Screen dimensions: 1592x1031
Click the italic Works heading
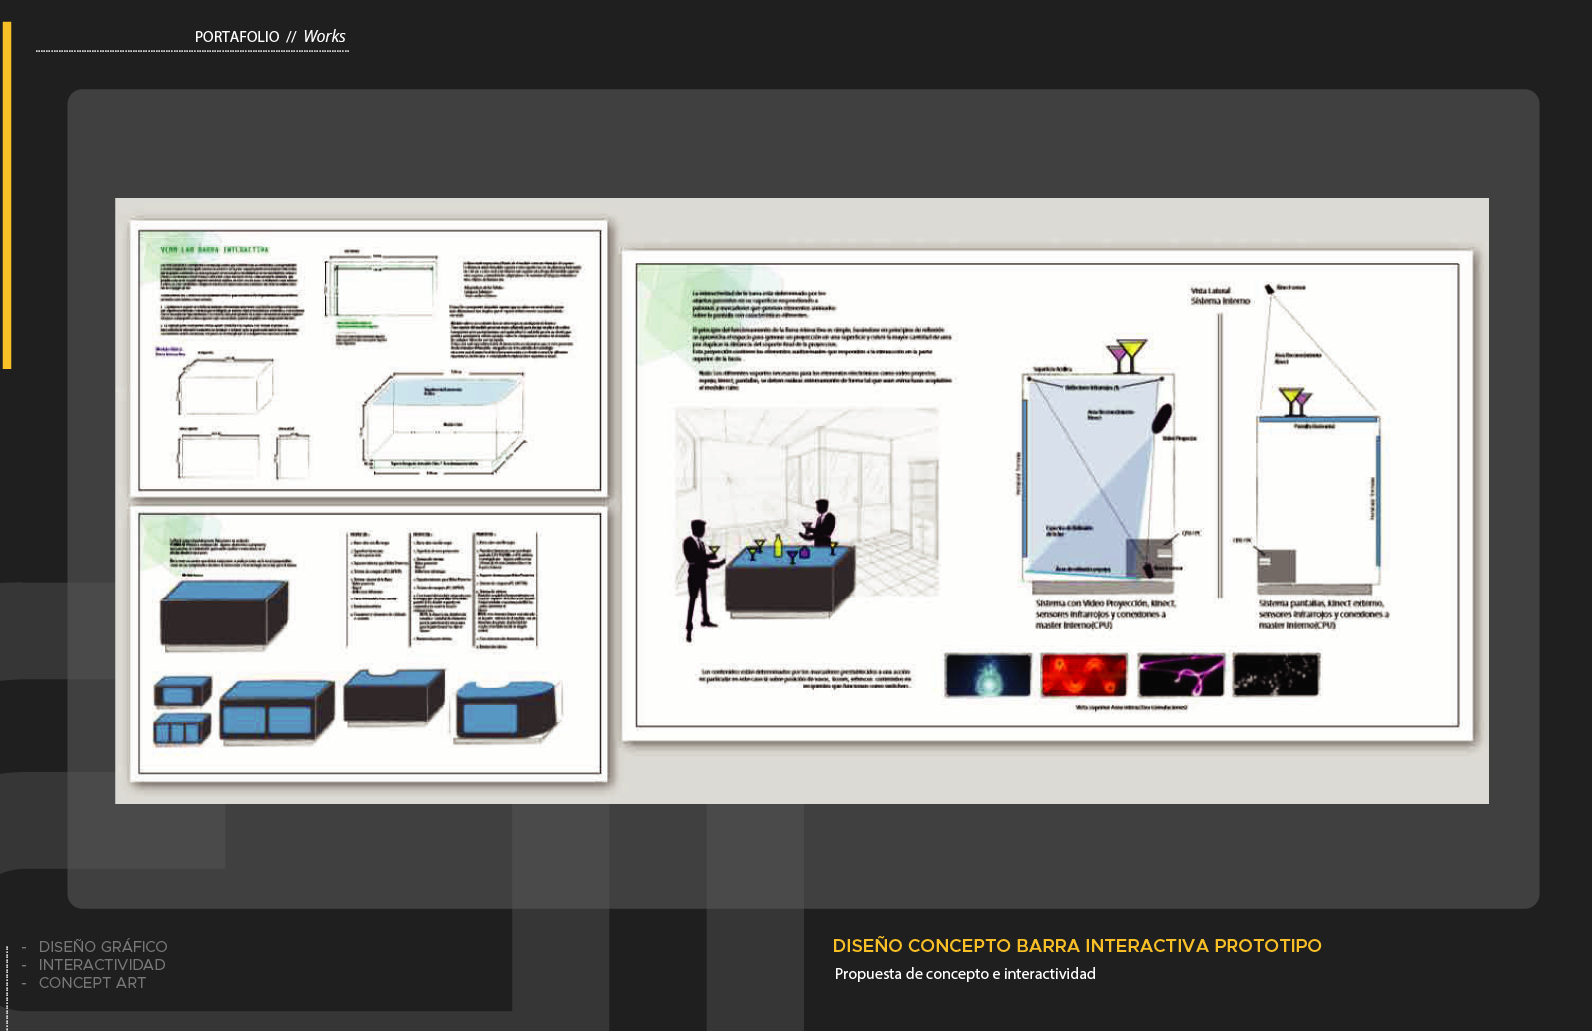pyautogui.click(x=324, y=37)
